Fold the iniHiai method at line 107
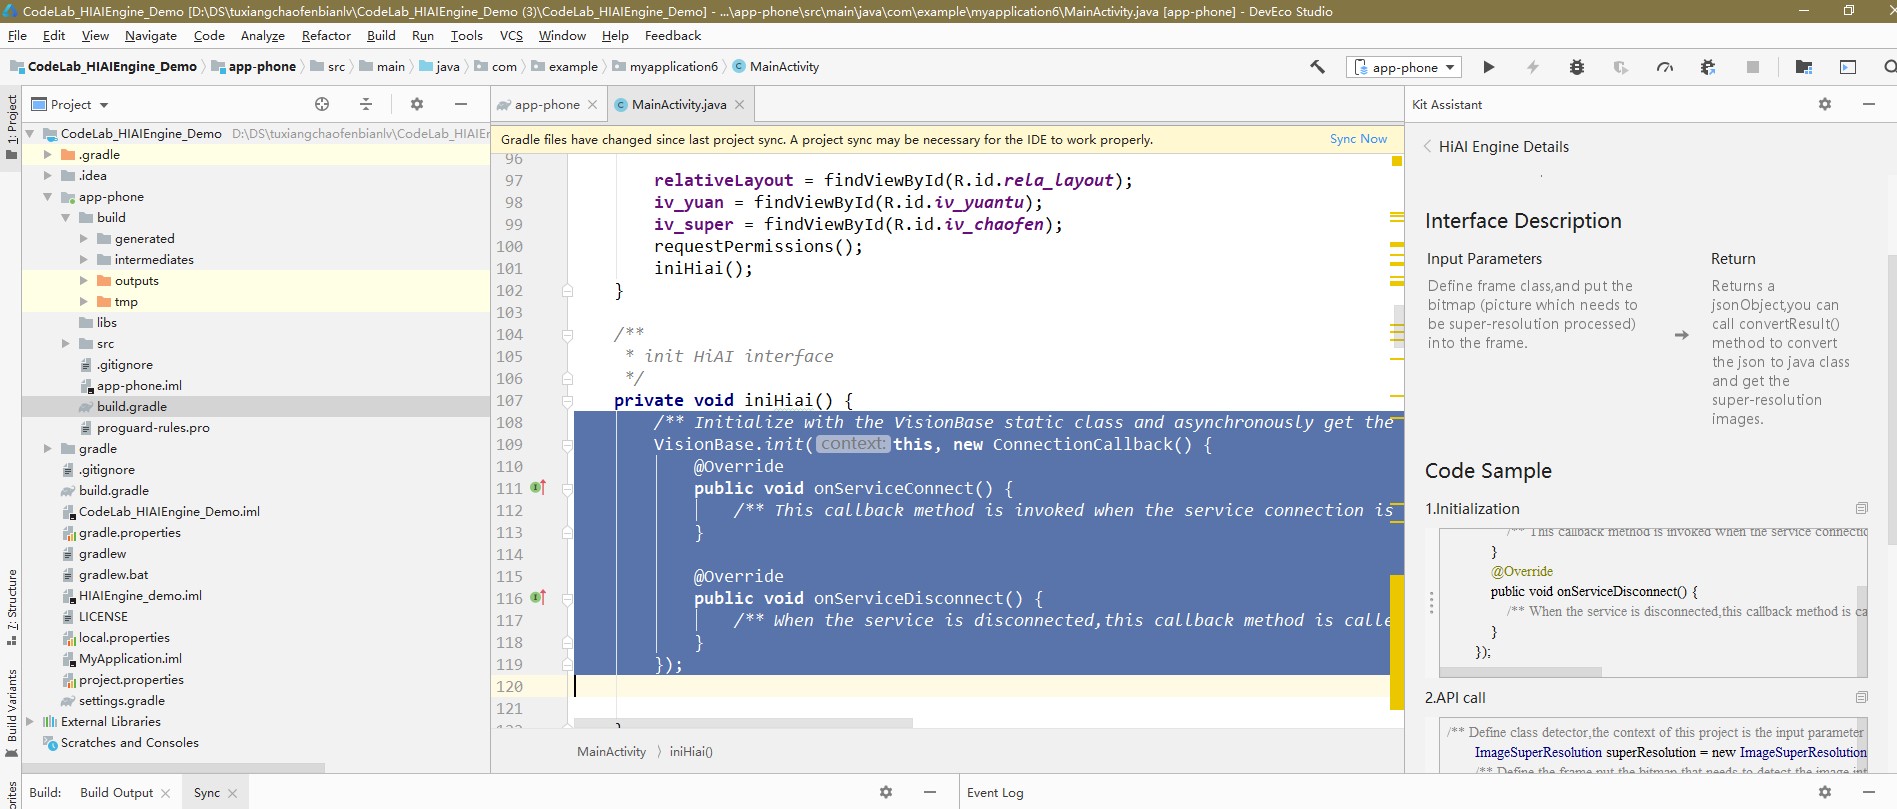 (567, 401)
